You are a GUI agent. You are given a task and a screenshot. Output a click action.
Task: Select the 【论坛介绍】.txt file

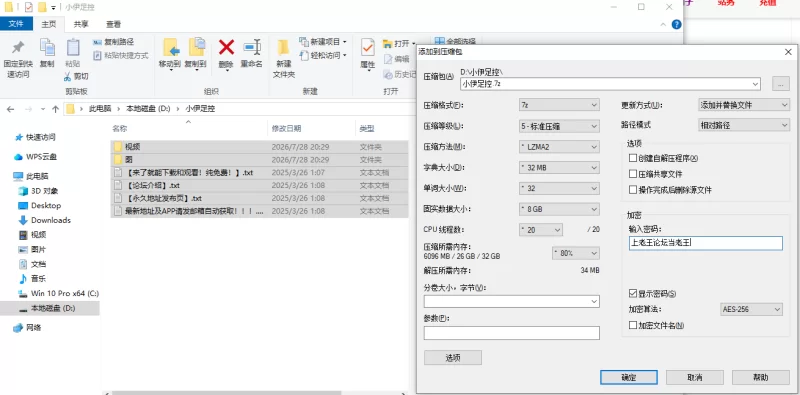(x=259, y=185)
